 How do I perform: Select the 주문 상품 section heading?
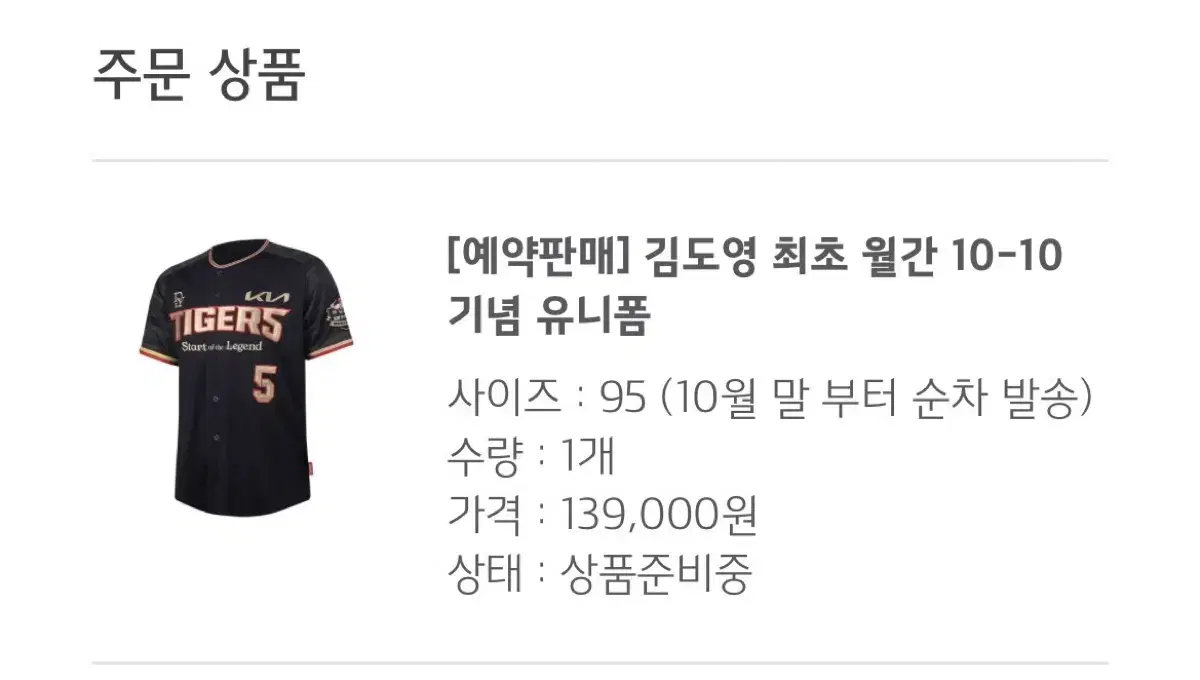[x=199, y=74]
